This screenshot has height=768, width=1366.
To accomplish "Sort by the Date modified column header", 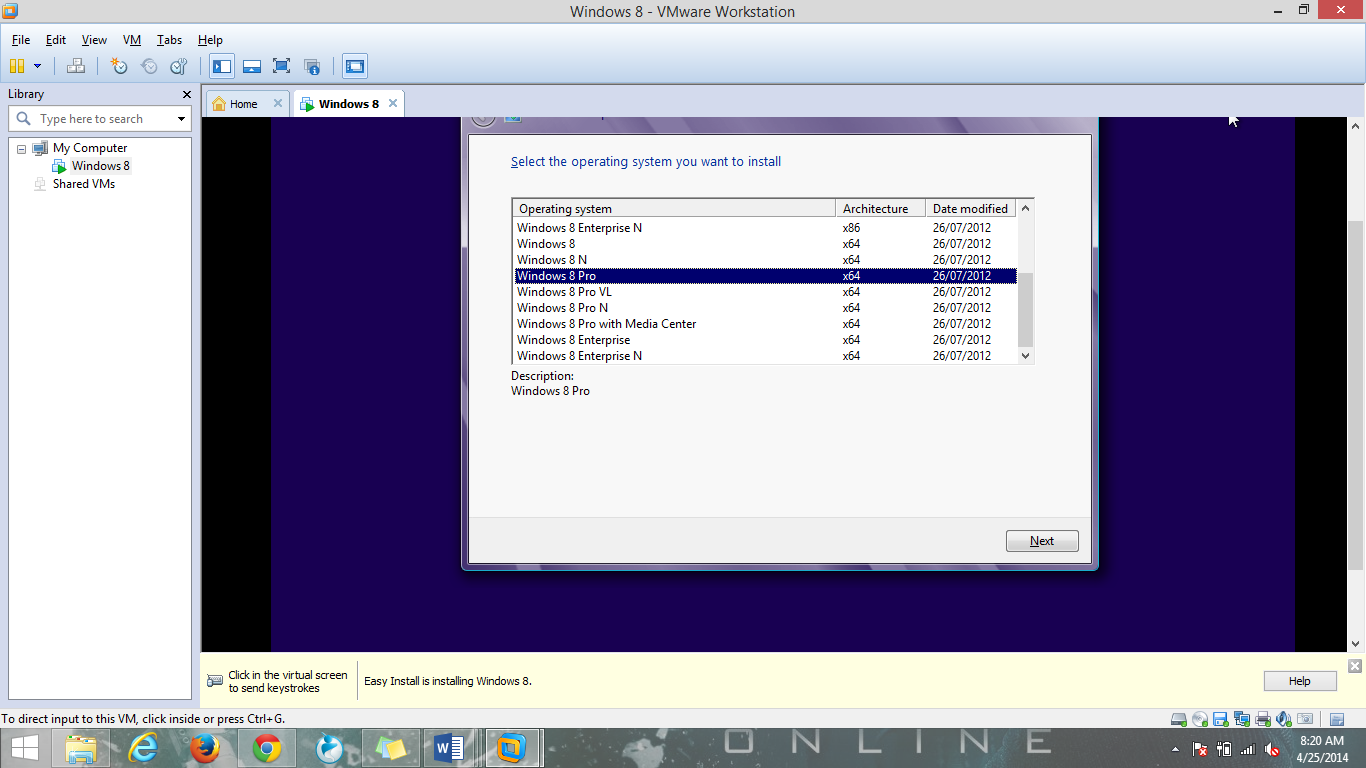I will [x=970, y=209].
